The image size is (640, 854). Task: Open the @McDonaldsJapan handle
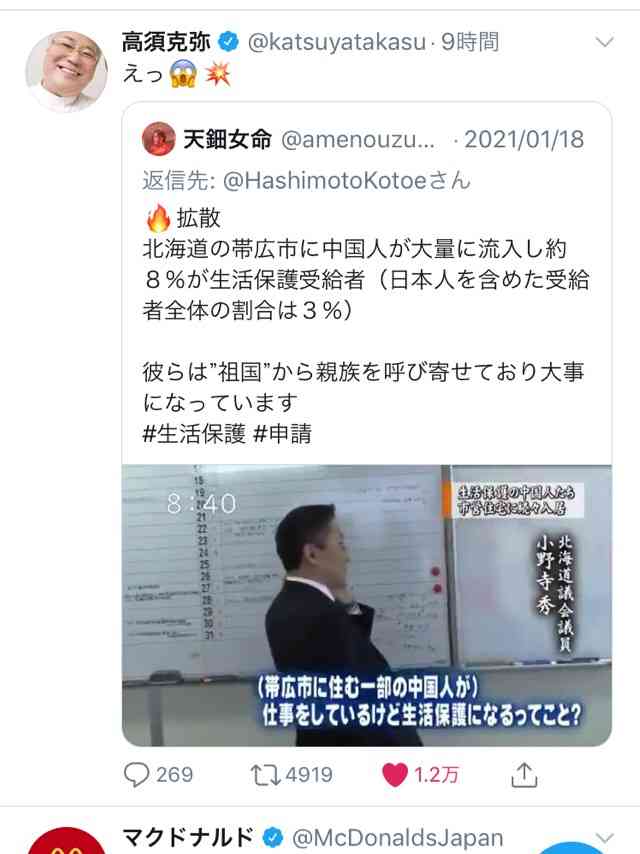(398, 838)
